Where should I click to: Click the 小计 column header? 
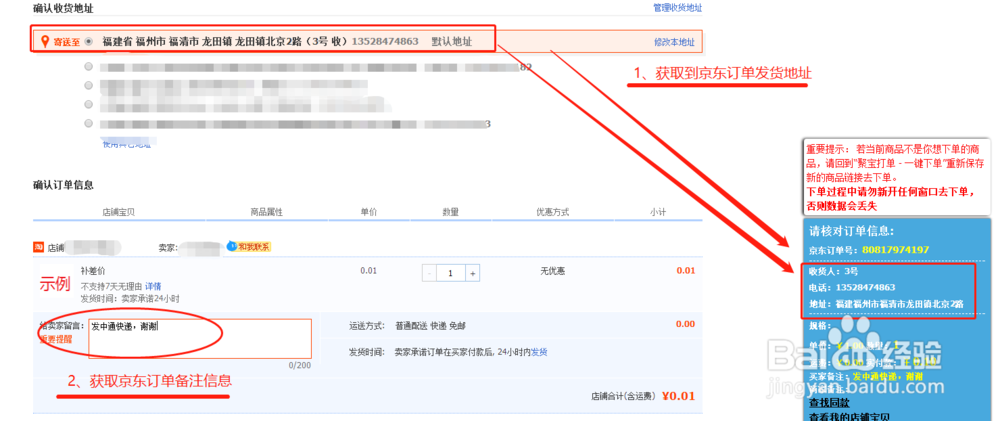(658, 212)
